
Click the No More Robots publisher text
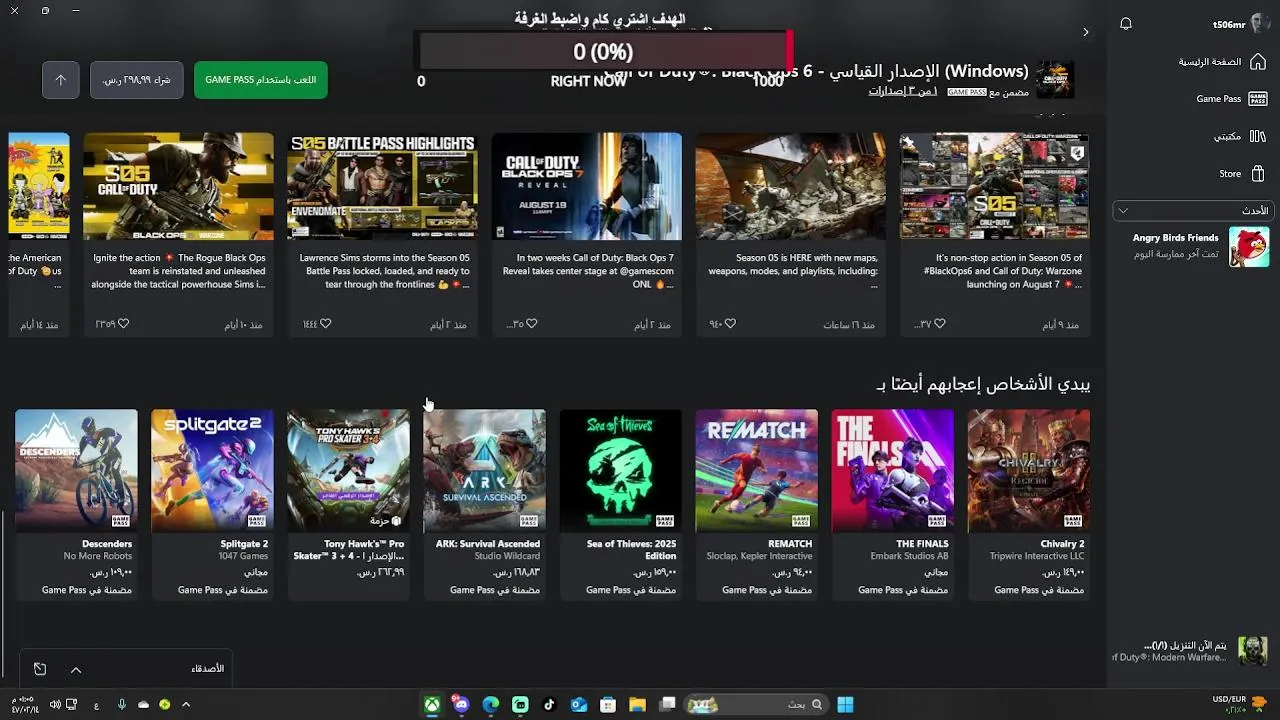(98, 556)
